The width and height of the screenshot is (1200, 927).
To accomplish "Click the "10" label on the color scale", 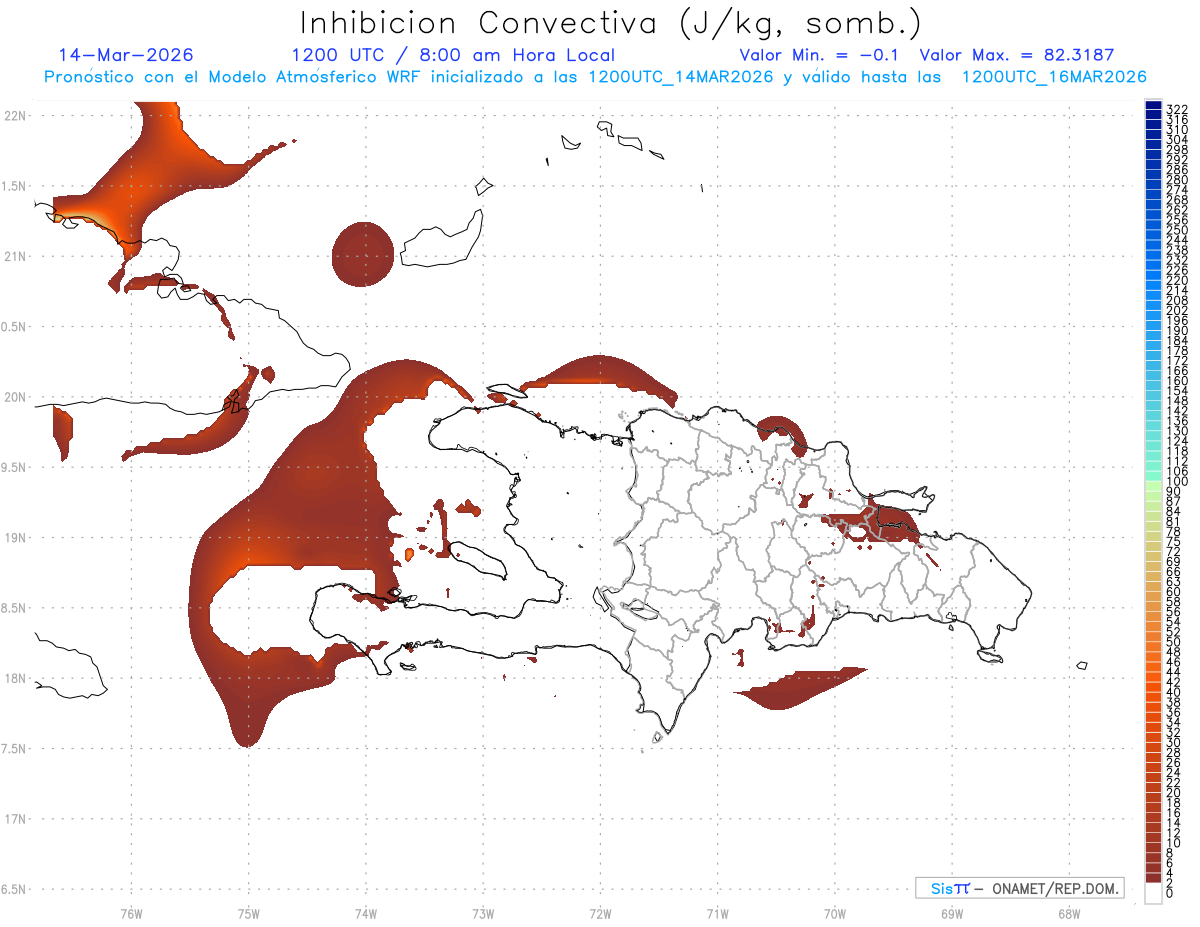I will [1173, 842].
